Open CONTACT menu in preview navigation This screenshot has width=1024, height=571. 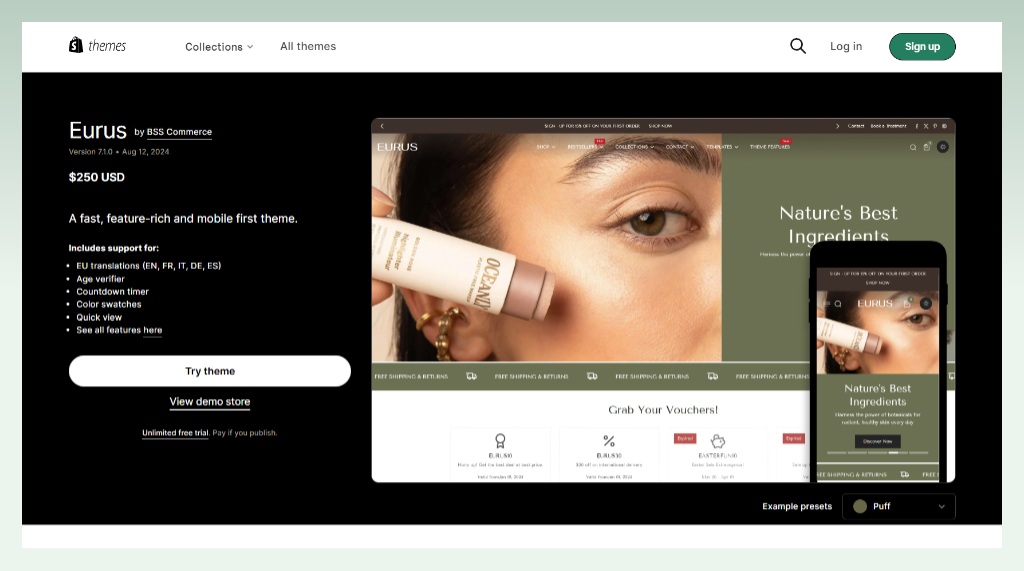click(x=679, y=147)
